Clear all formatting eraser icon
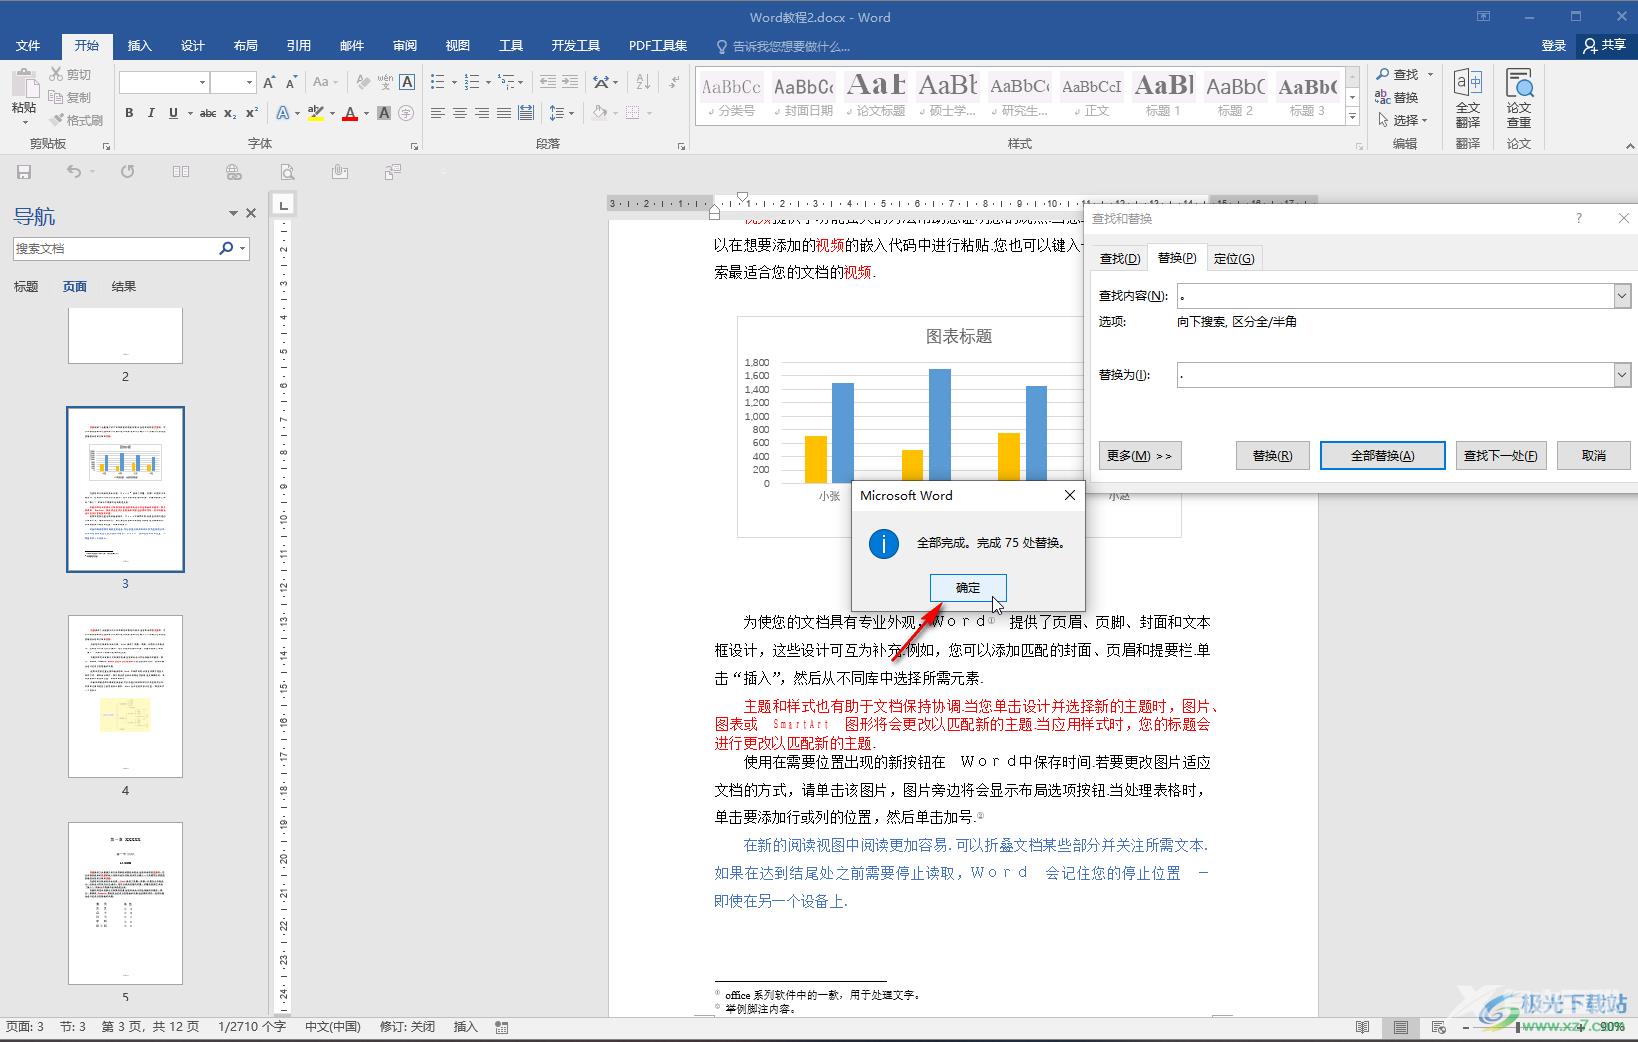This screenshot has height=1042, width=1638. [363, 82]
